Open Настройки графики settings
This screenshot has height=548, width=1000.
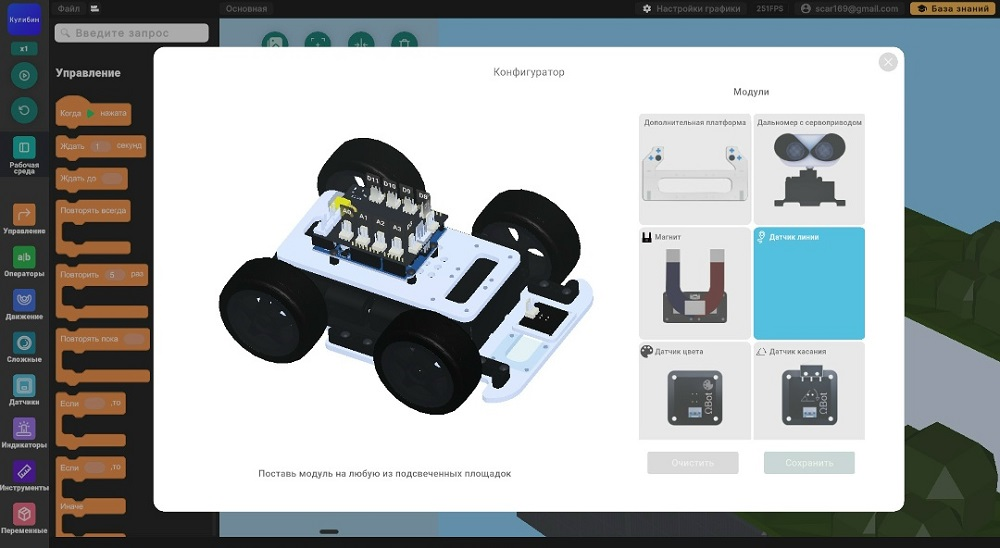point(691,8)
